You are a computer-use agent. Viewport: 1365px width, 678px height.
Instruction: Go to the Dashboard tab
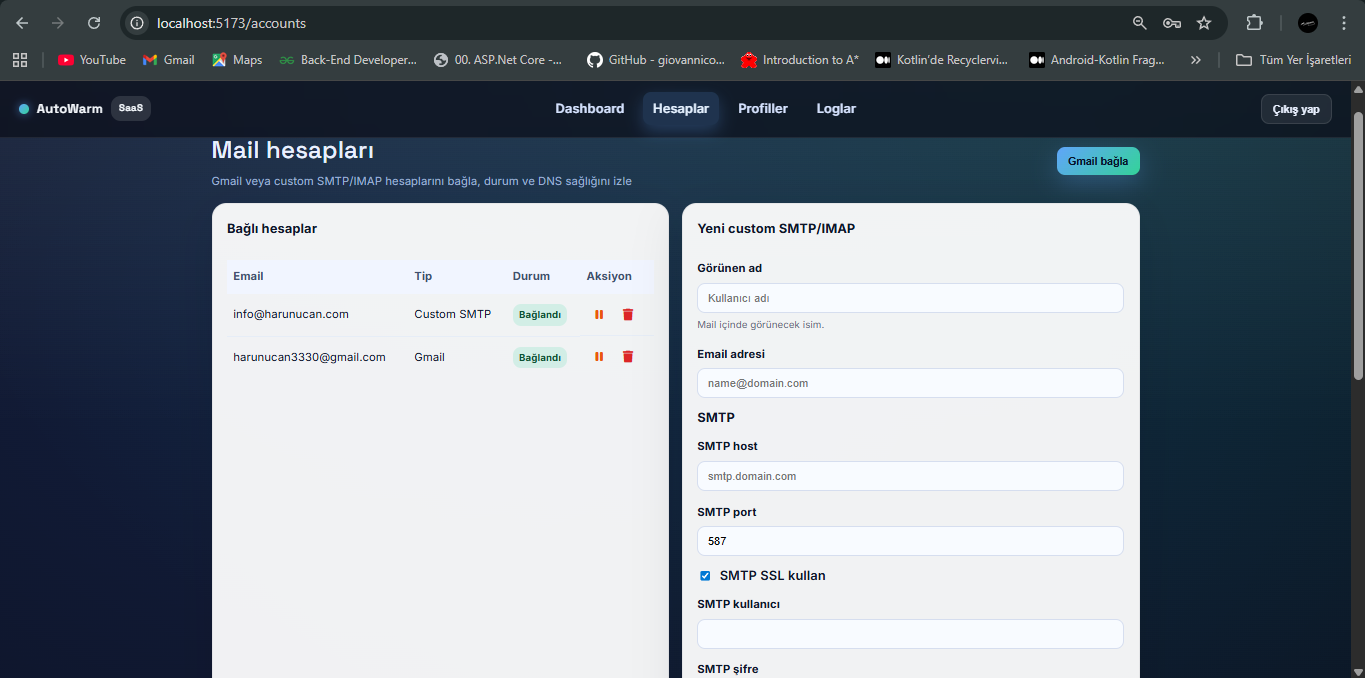589,109
